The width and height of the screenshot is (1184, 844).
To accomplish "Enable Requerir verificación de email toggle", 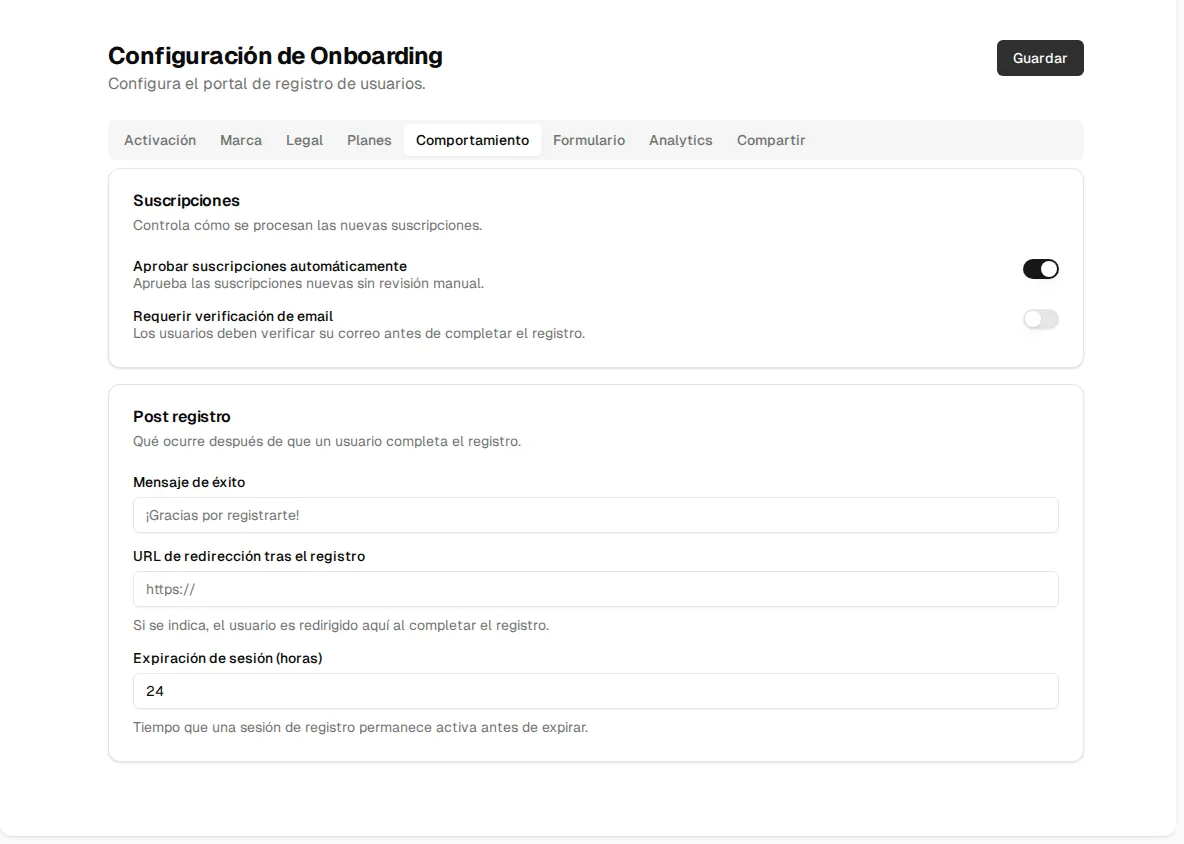I will pos(1041,319).
